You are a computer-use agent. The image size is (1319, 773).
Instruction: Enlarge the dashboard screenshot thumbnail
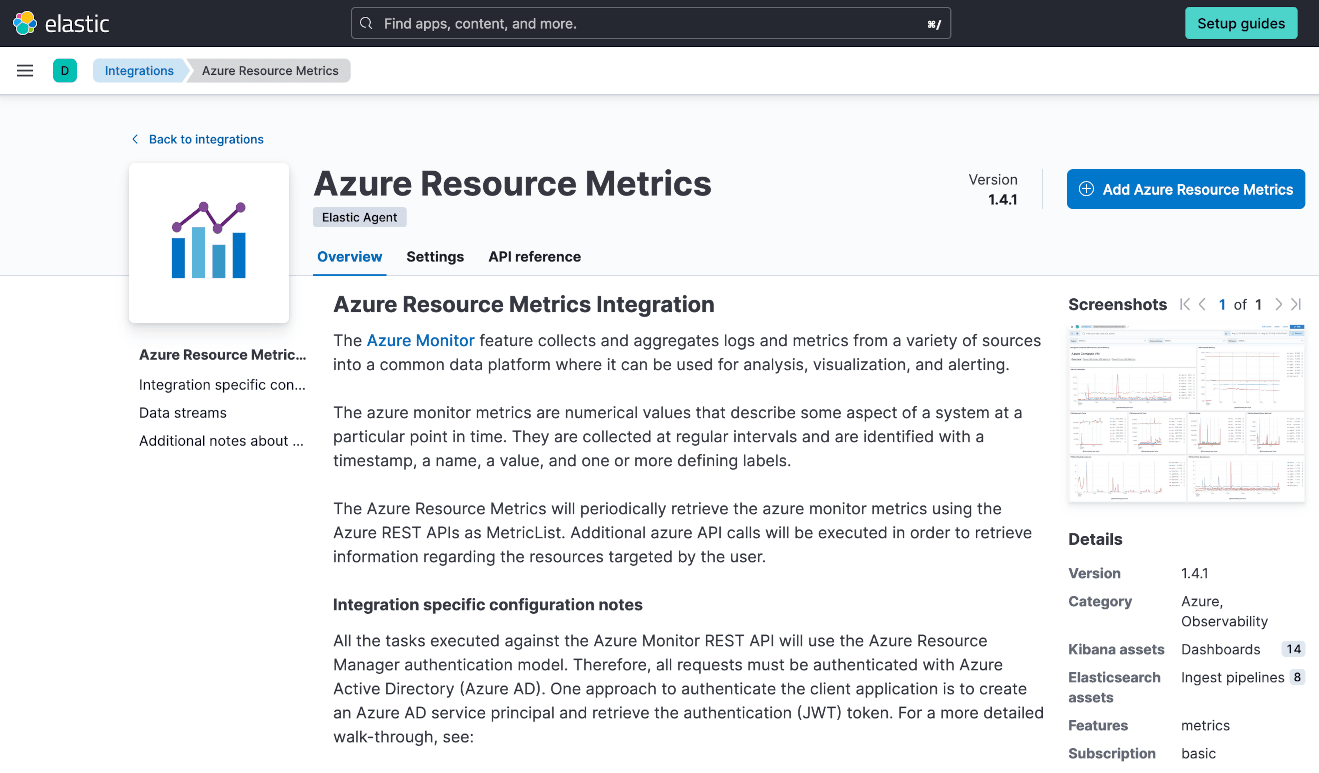(x=1186, y=412)
